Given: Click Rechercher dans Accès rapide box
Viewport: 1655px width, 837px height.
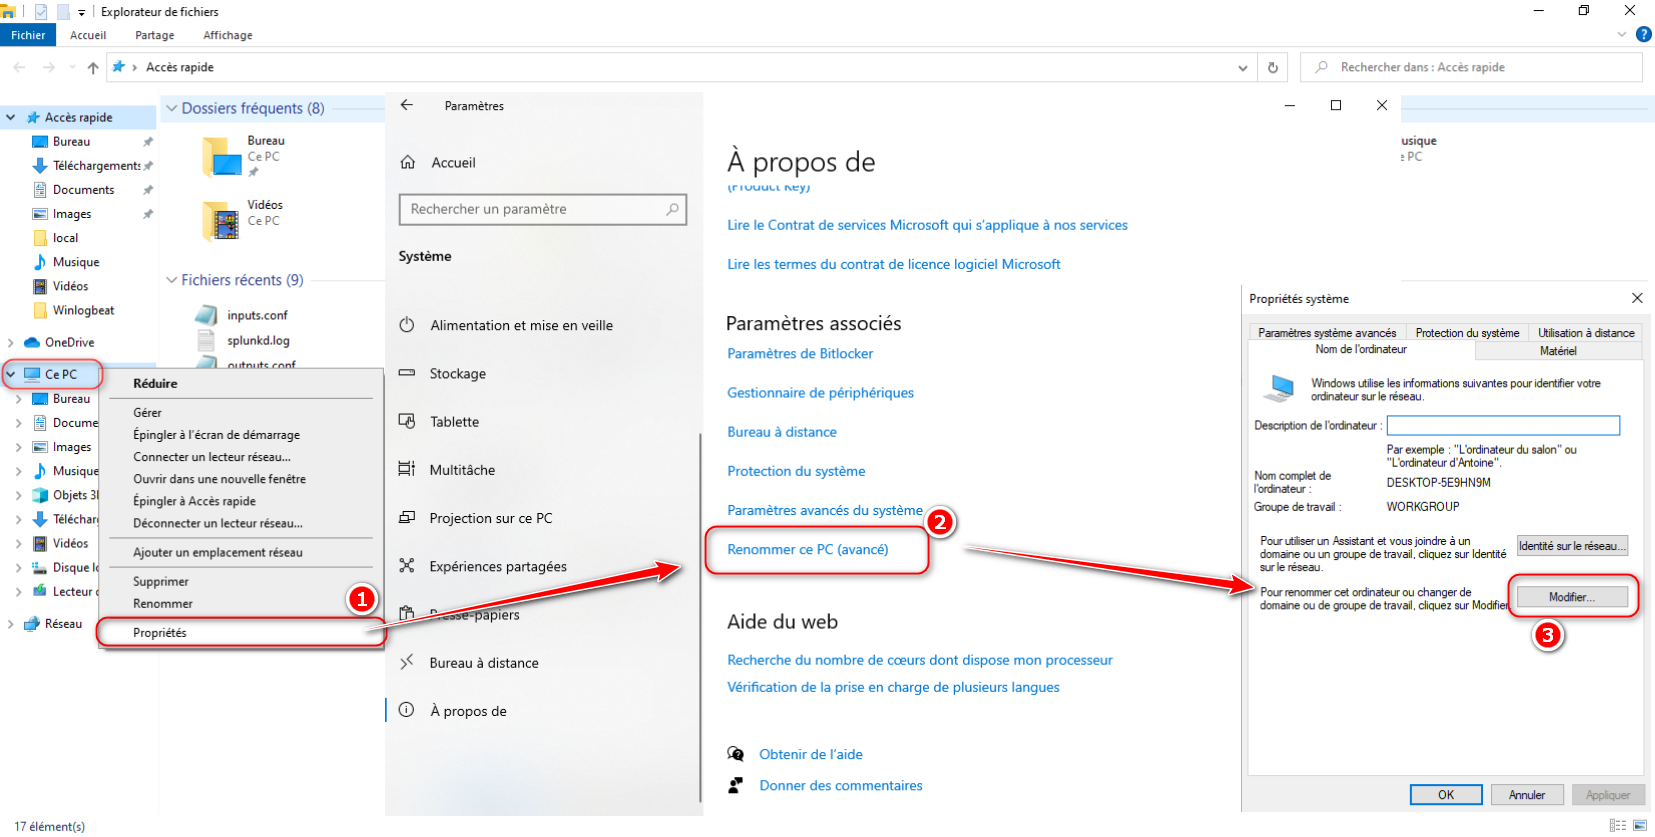Looking at the screenshot, I should (x=1472, y=67).
